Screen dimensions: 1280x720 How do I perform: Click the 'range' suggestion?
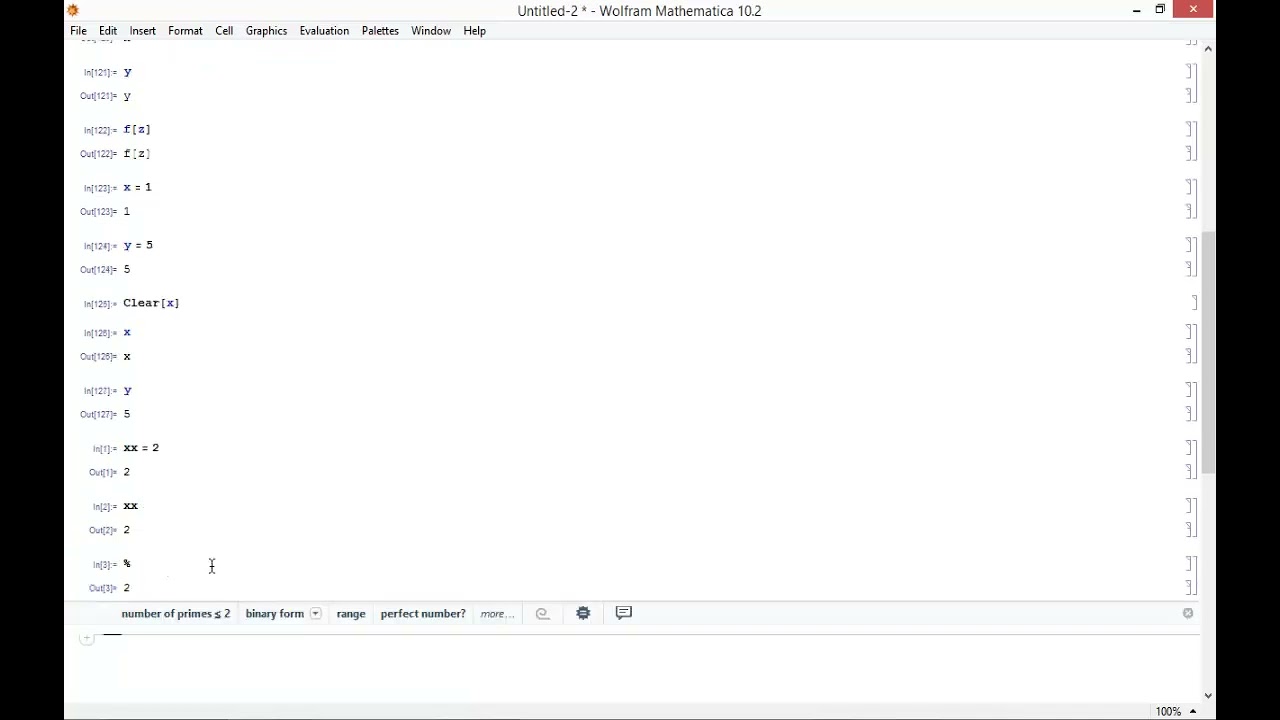click(x=350, y=614)
